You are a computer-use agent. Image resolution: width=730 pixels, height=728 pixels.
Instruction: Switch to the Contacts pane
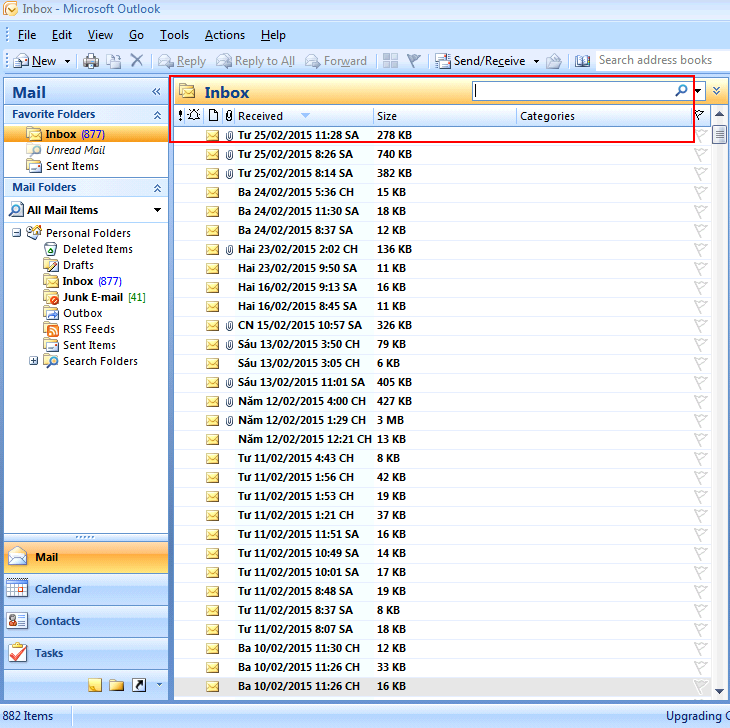(x=86, y=621)
